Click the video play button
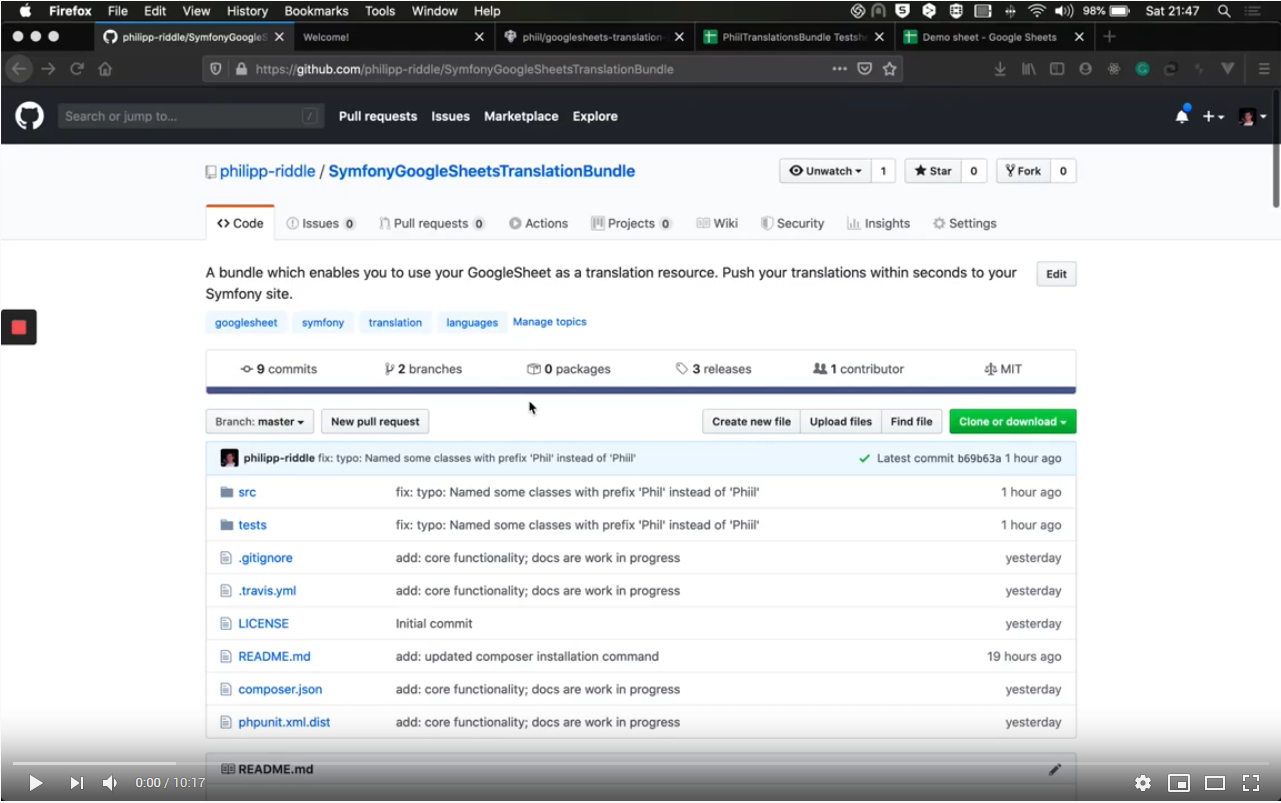 tap(35, 783)
